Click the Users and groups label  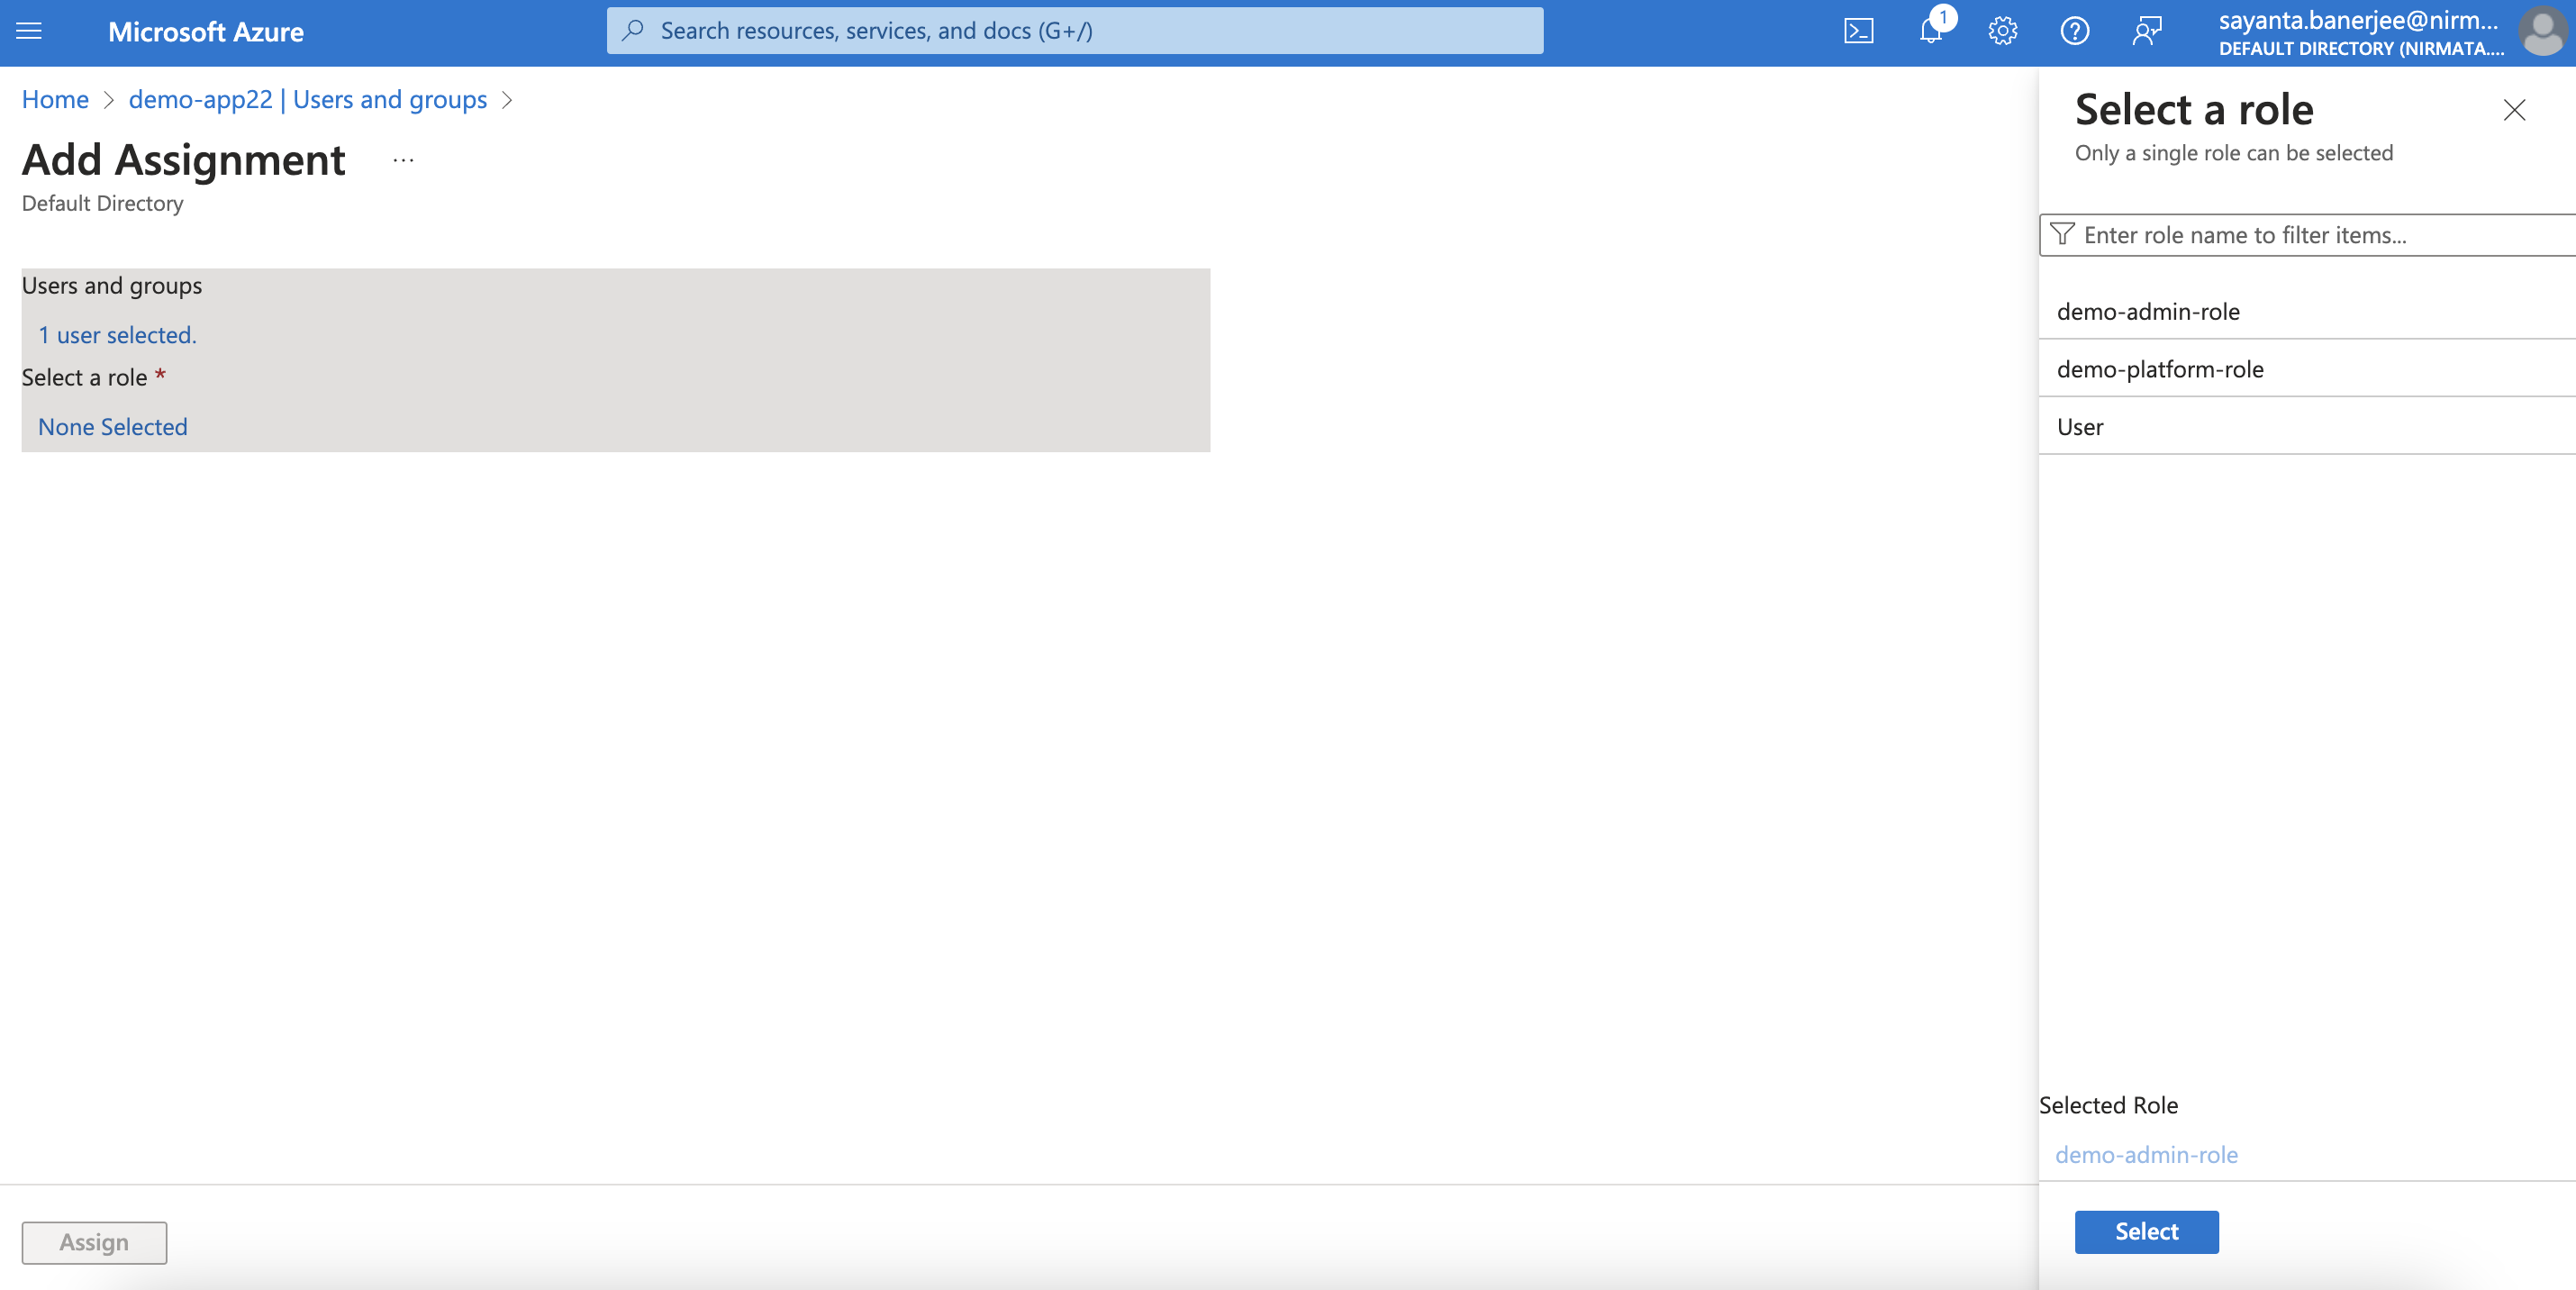click(112, 285)
